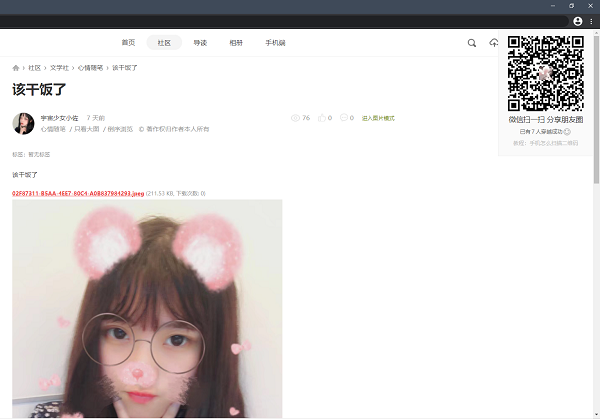Click the thumbs-up like icon
This screenshot has height=419, width=600.
point(320,118)
